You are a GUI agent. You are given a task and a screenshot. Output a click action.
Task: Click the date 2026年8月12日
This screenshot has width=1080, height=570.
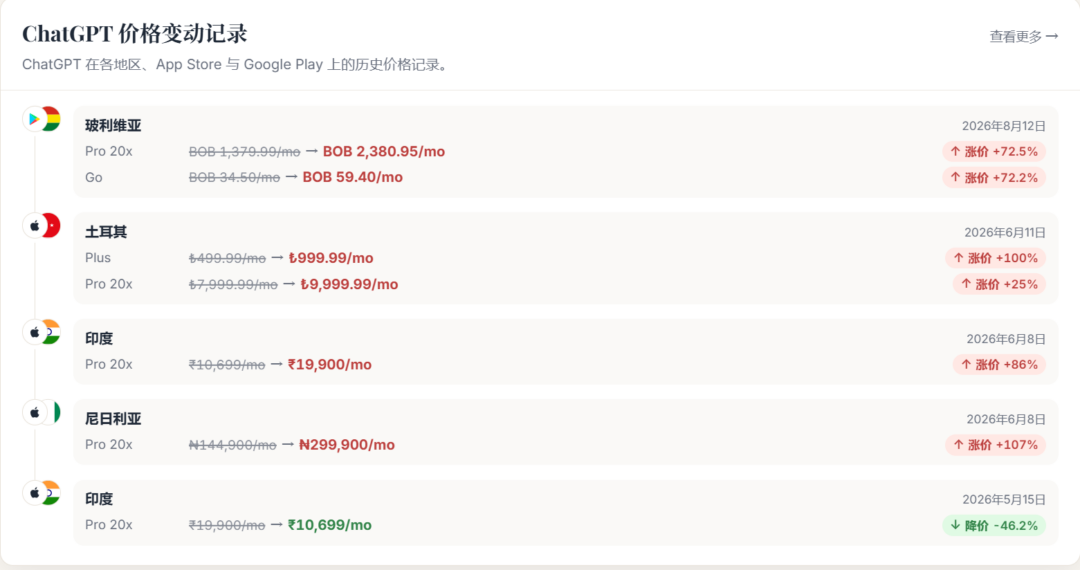[x=1004, y=126]
